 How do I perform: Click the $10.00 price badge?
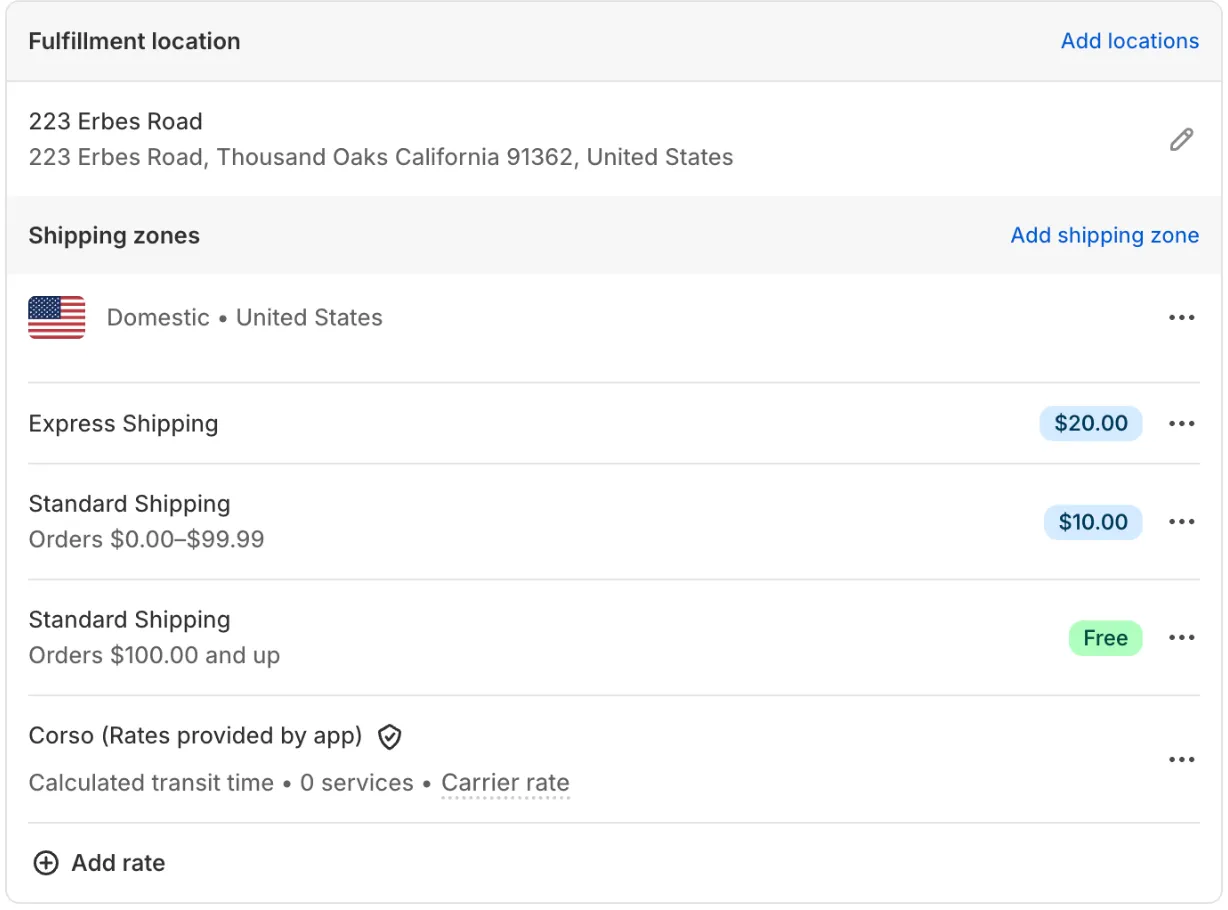1092,522
